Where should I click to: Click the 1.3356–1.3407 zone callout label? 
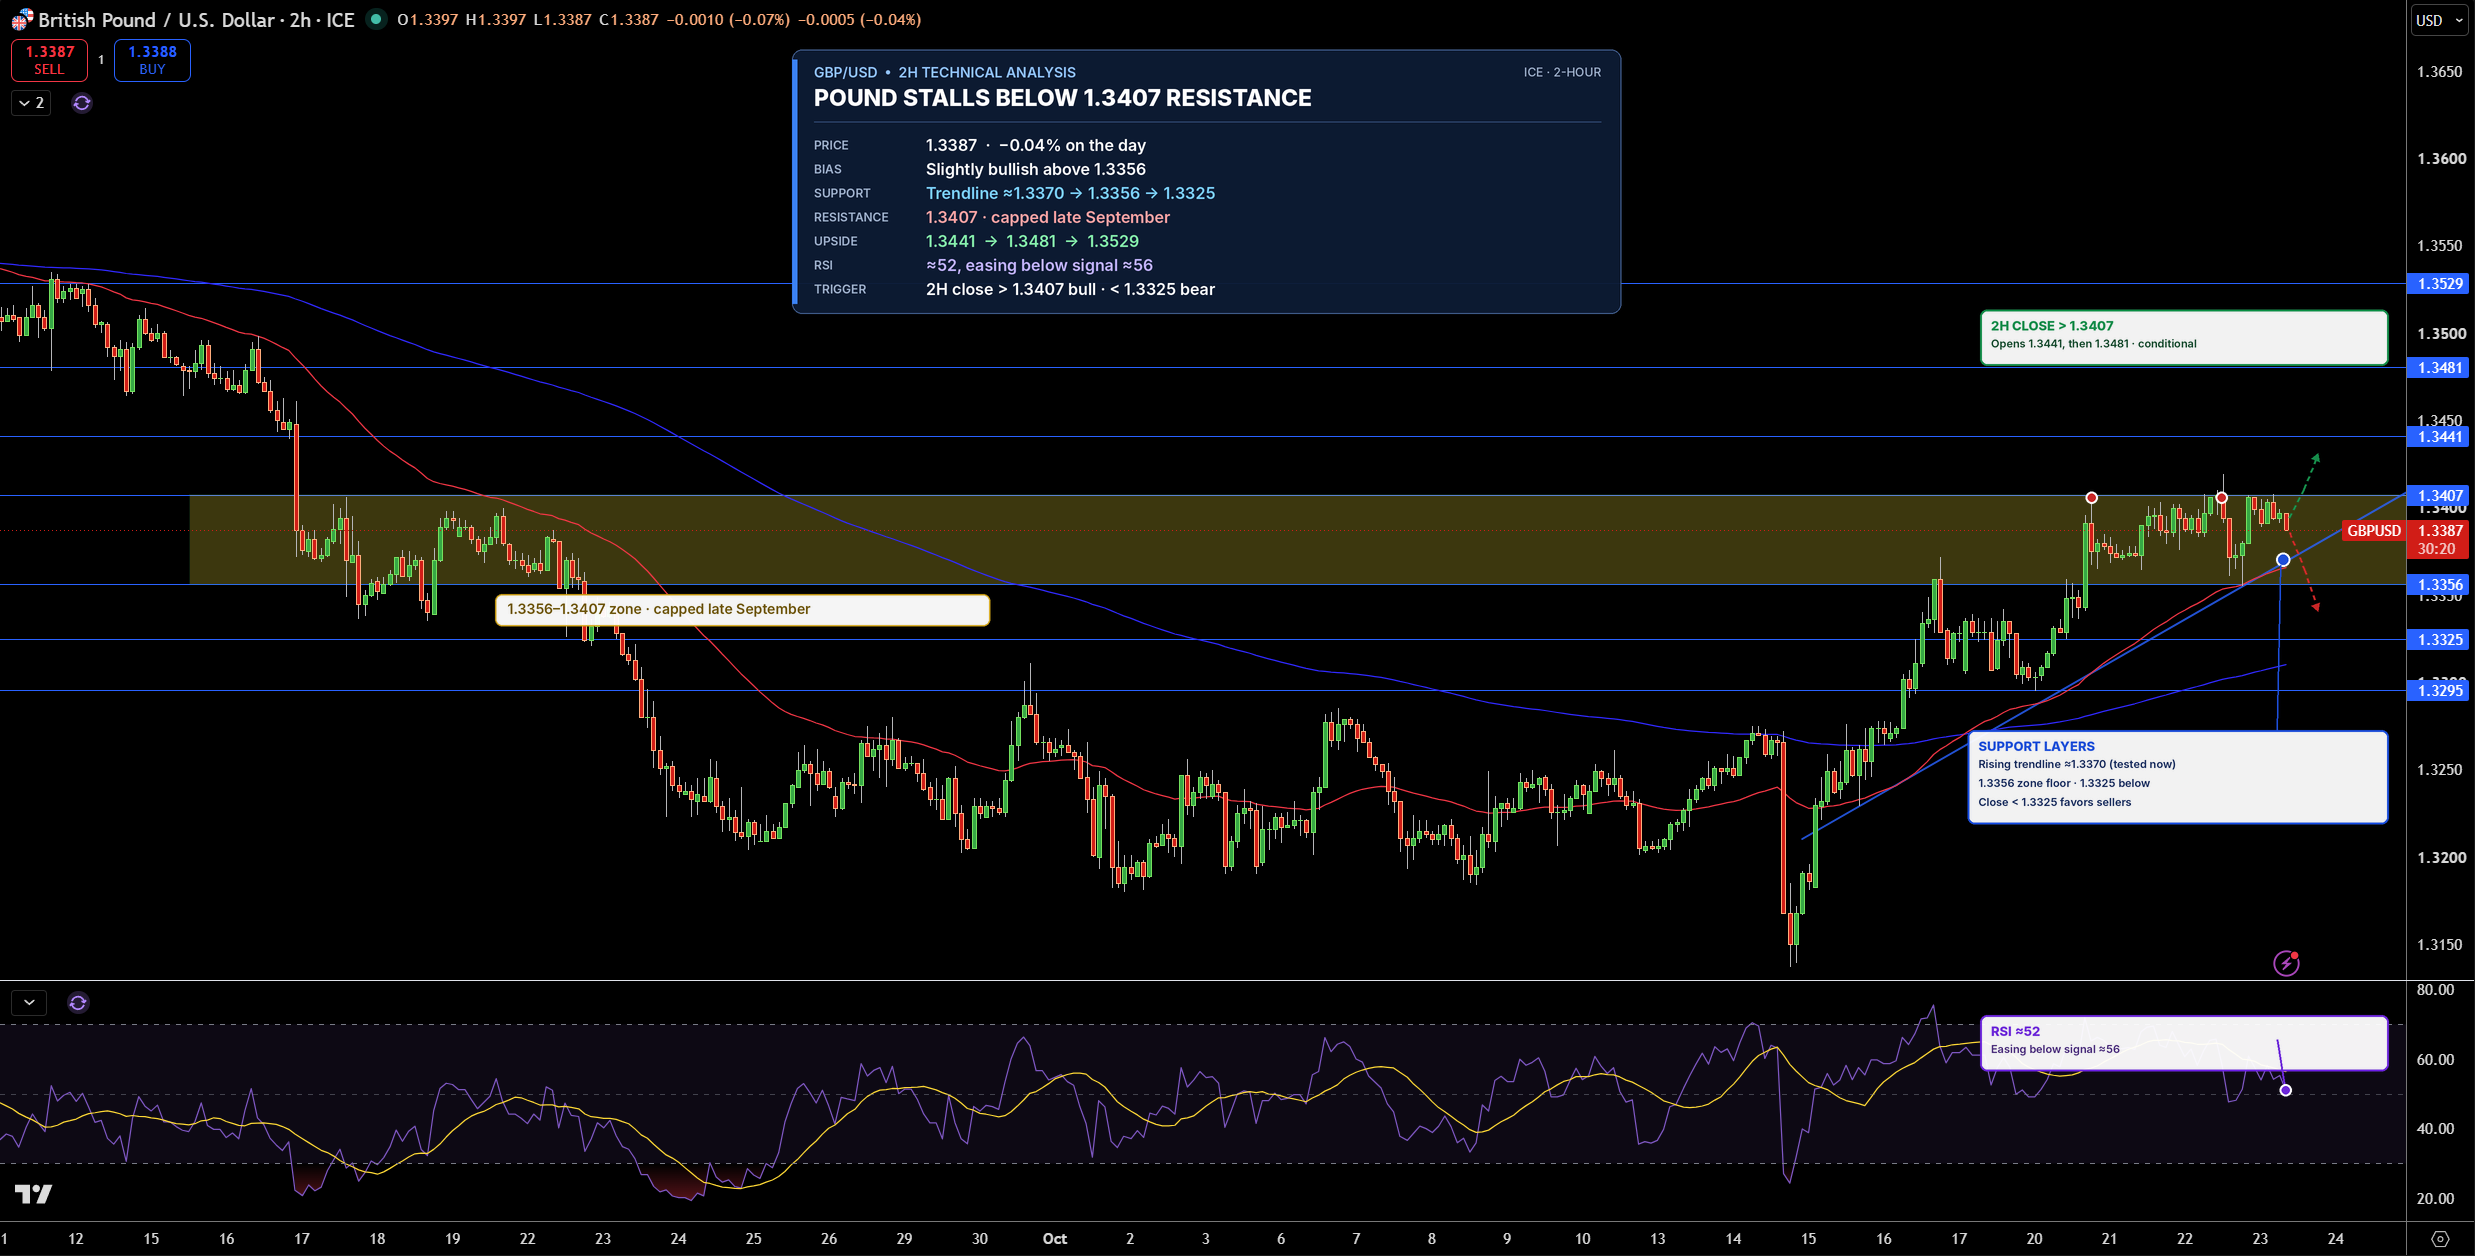[742, 610]
